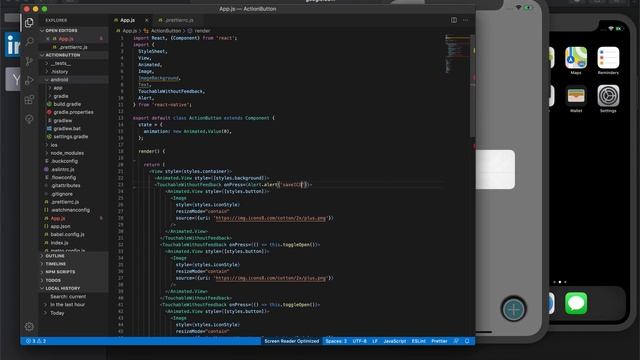The width and height of the screenshot is (640, 360).
Task: Open app.json in the explorer
Action: click(73, 227)
